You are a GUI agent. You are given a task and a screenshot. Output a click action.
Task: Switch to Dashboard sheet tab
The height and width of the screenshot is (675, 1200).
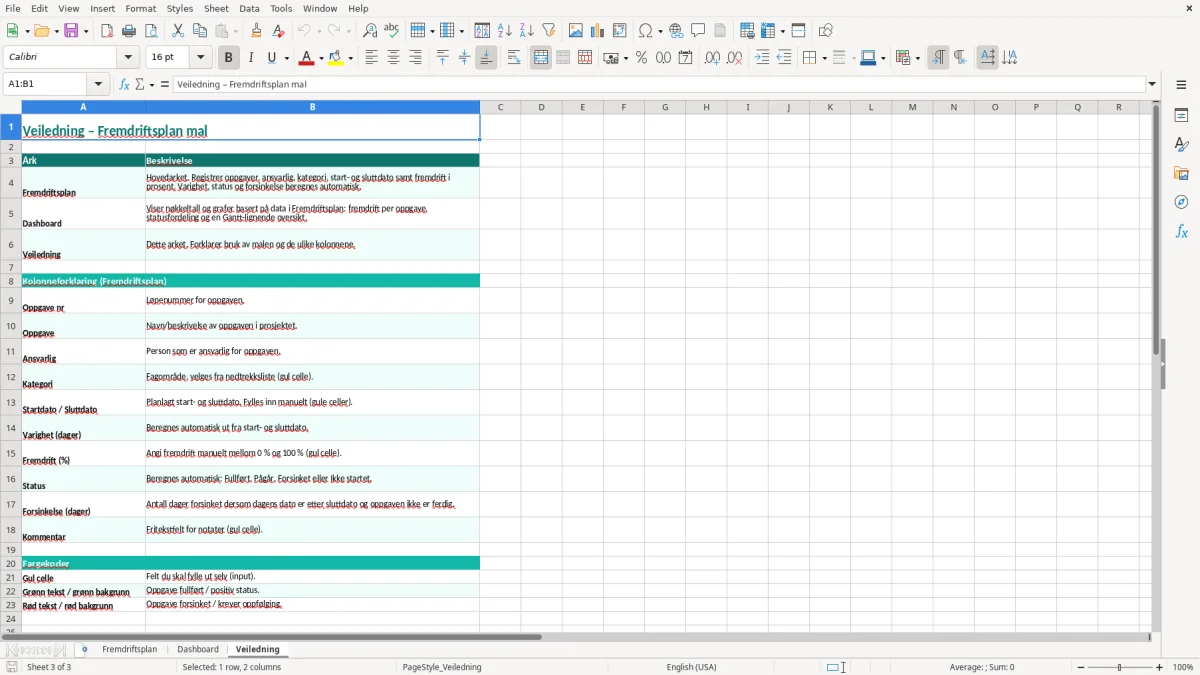tap(198, 649)
